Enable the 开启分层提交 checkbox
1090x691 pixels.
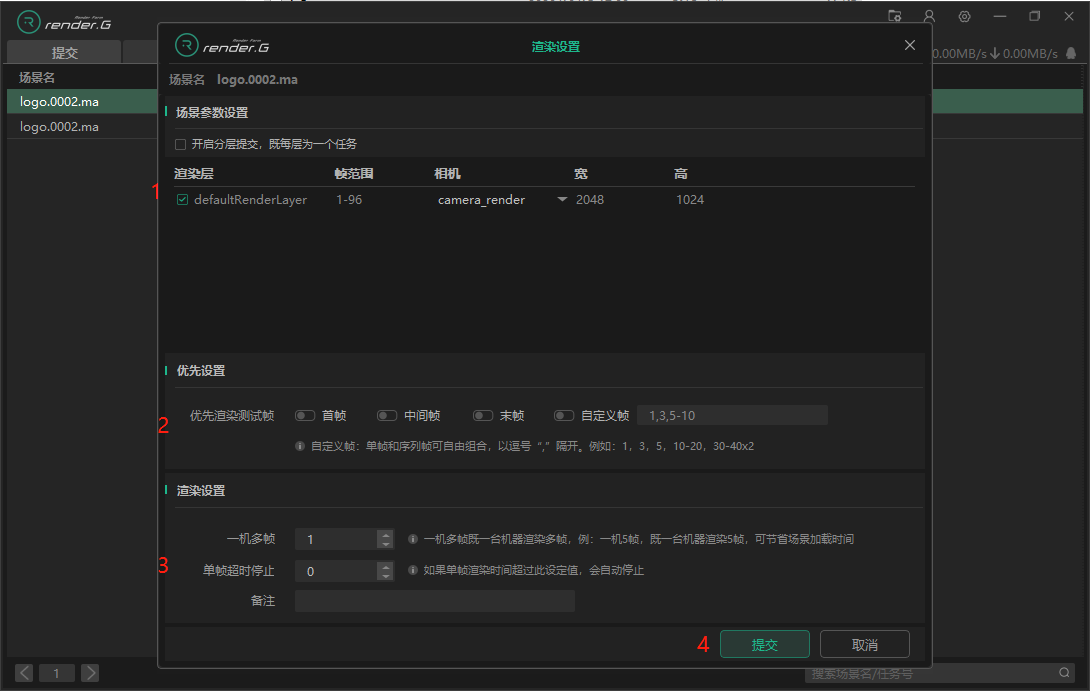(181, 144)
